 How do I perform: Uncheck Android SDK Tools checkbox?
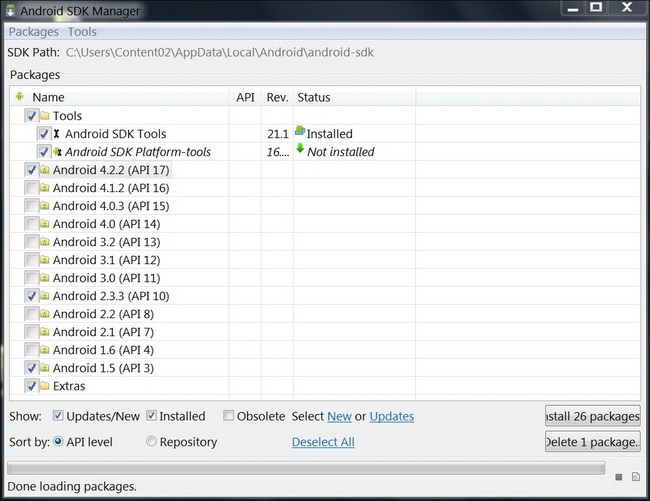44,133
